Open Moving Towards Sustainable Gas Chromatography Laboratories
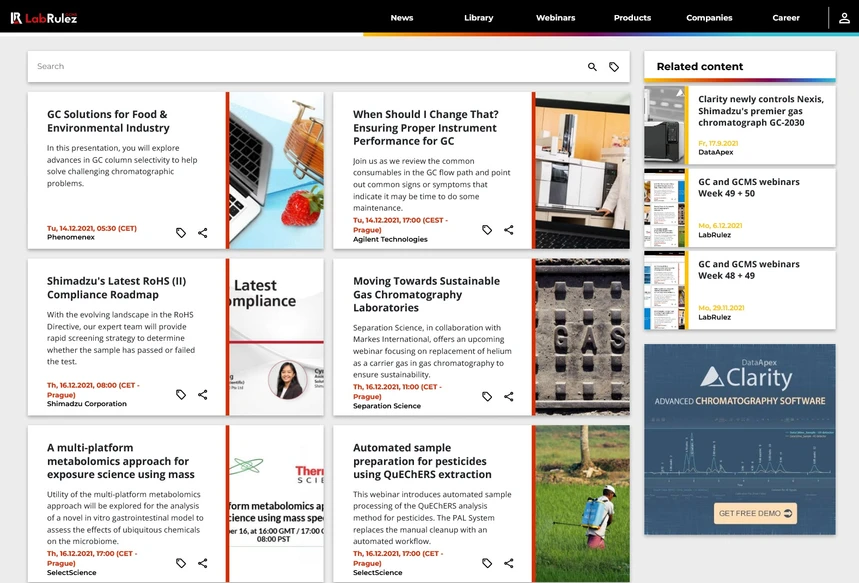 click(x=426, y=294)
